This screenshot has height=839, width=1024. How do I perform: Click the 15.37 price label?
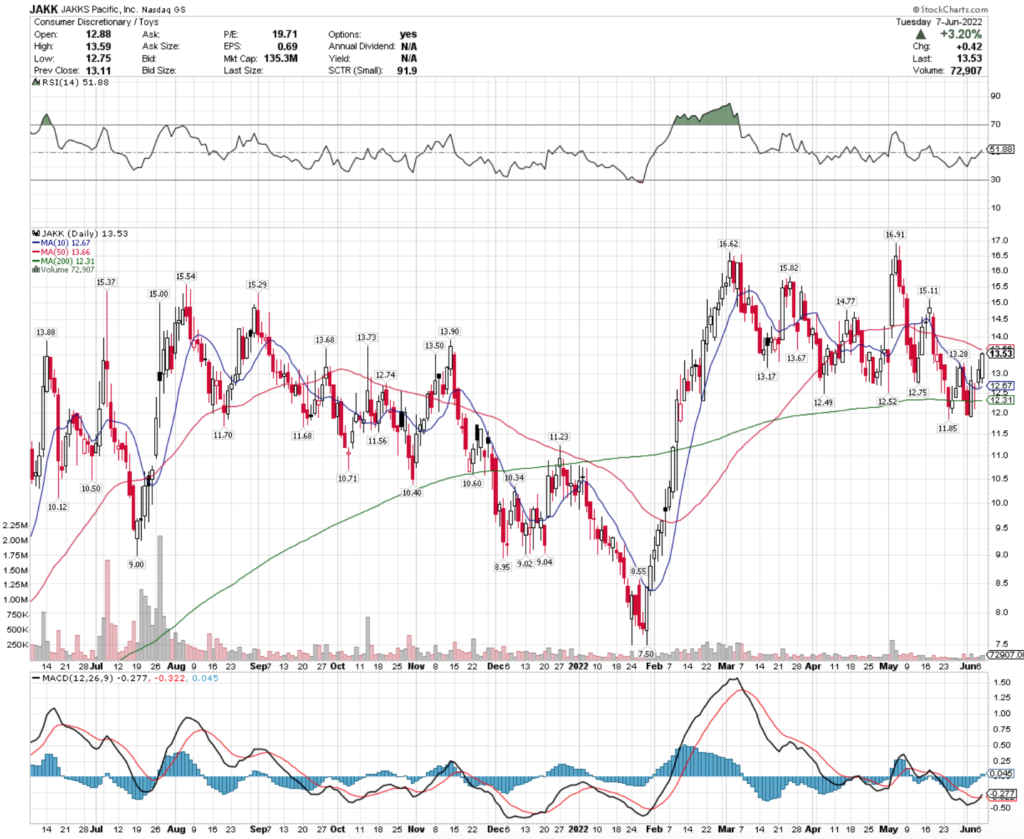tap(106, 282)
